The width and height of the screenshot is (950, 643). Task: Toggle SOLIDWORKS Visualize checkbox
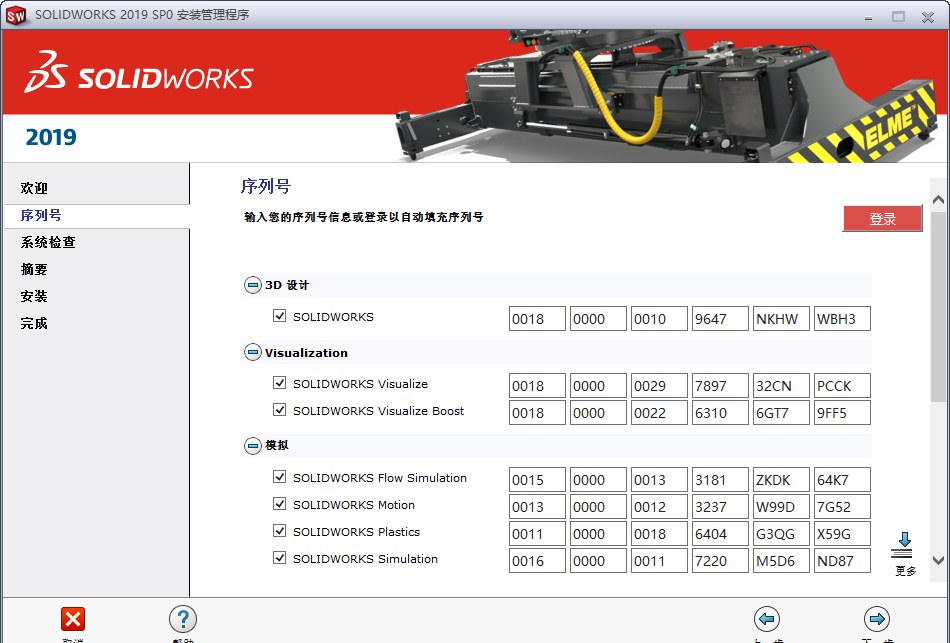pyautogui.click(x=279, y=383)
